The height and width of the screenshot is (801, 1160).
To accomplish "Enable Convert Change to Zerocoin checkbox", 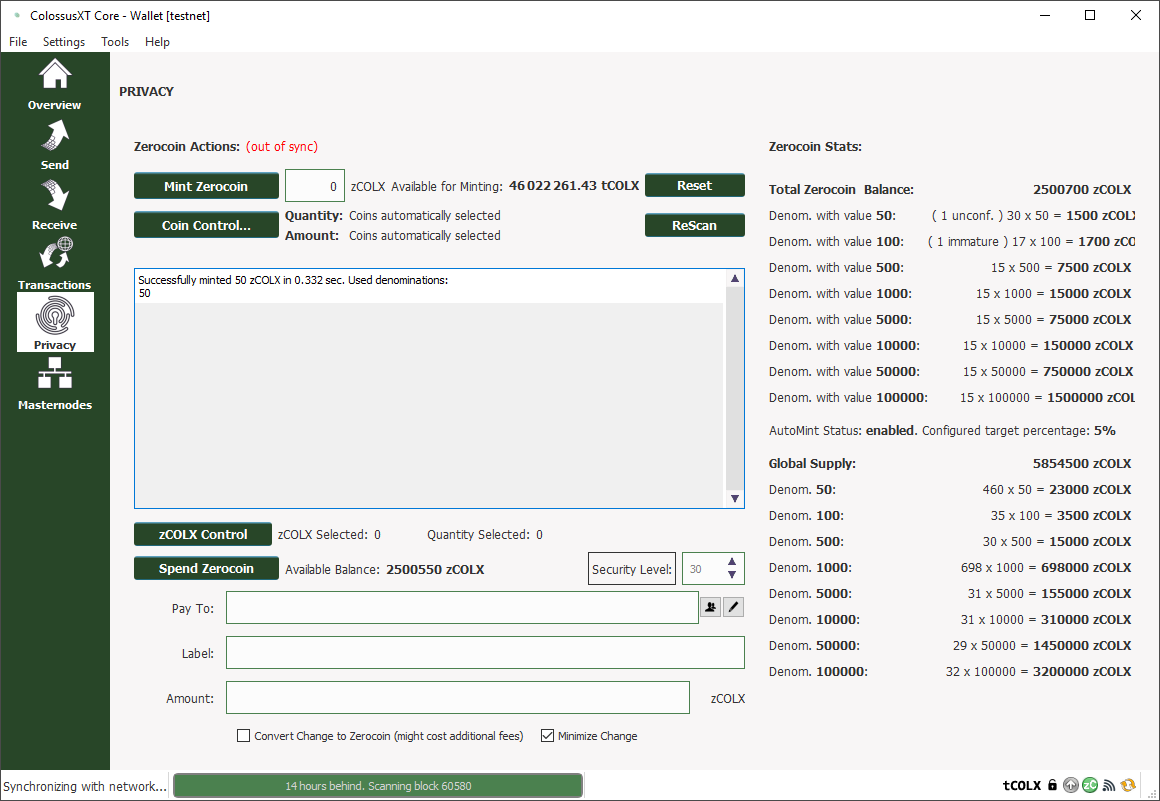I will click(x=243, y=735).
